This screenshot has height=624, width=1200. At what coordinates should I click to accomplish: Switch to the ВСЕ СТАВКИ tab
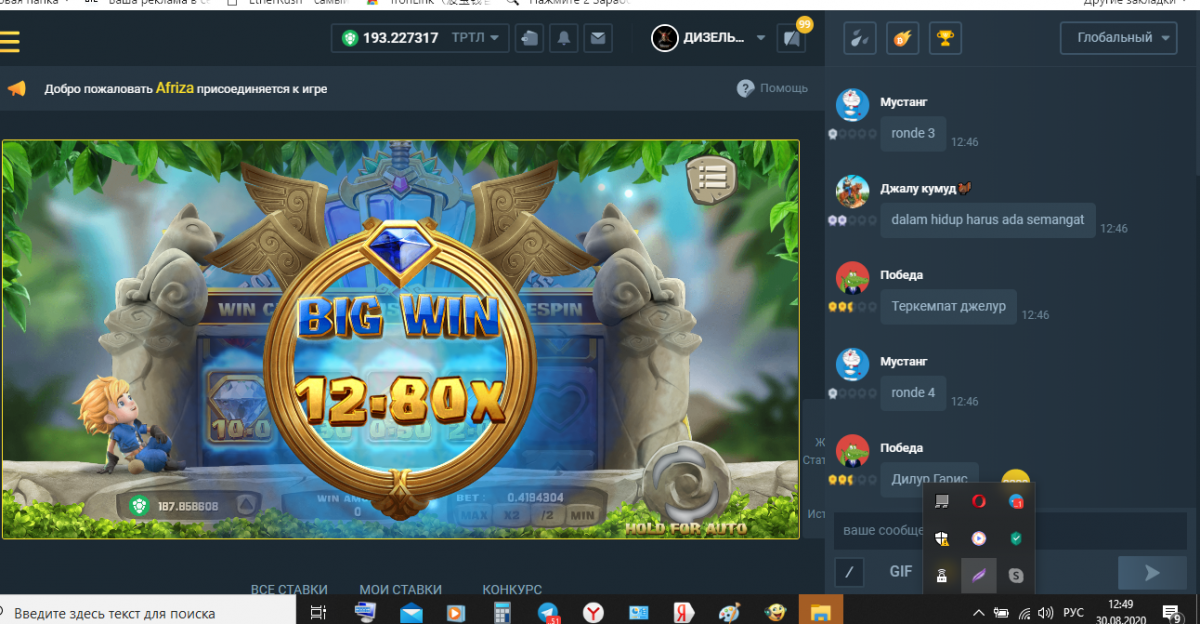(289, 590)
